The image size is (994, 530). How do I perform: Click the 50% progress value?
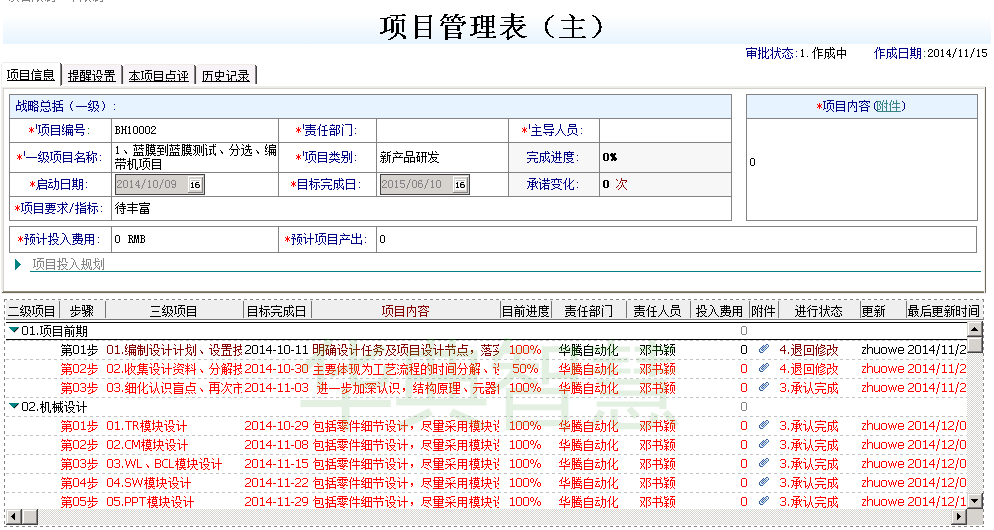click(525, 368)
